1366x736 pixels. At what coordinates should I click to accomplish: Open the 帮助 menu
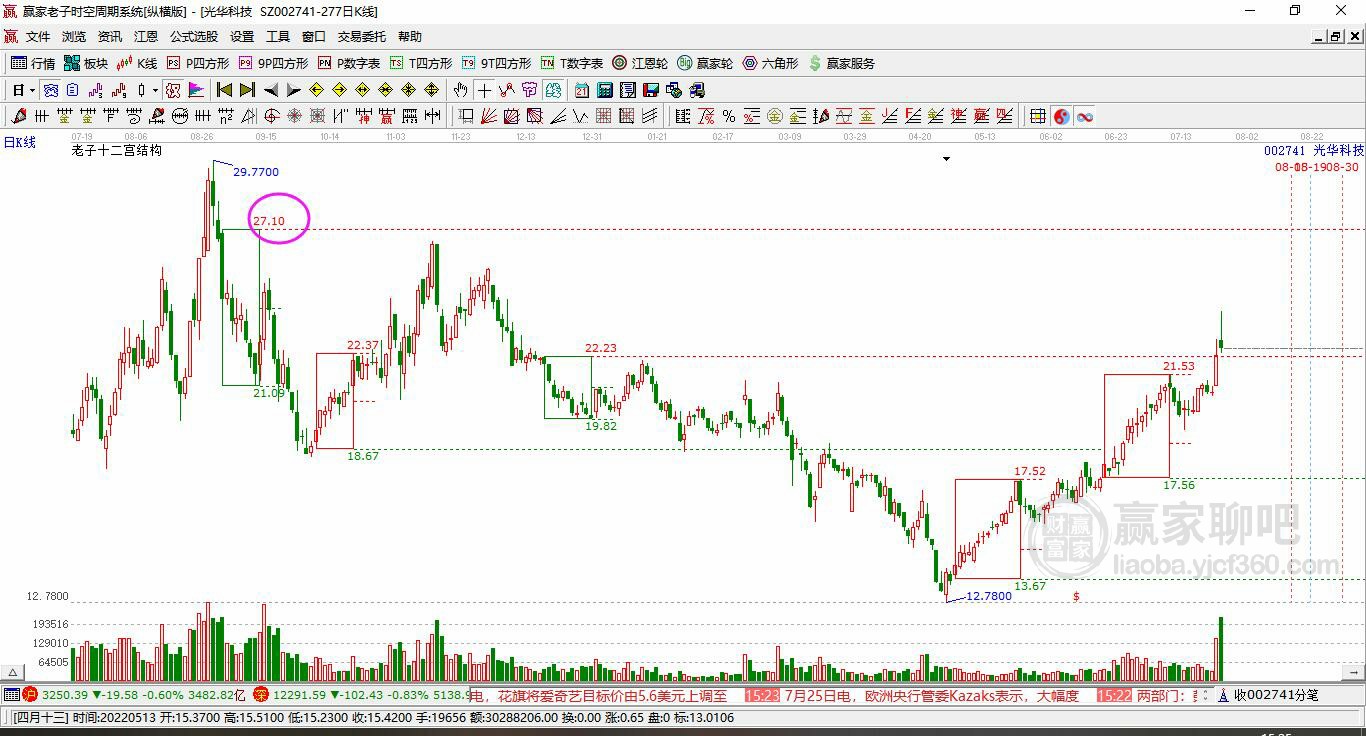410,37
